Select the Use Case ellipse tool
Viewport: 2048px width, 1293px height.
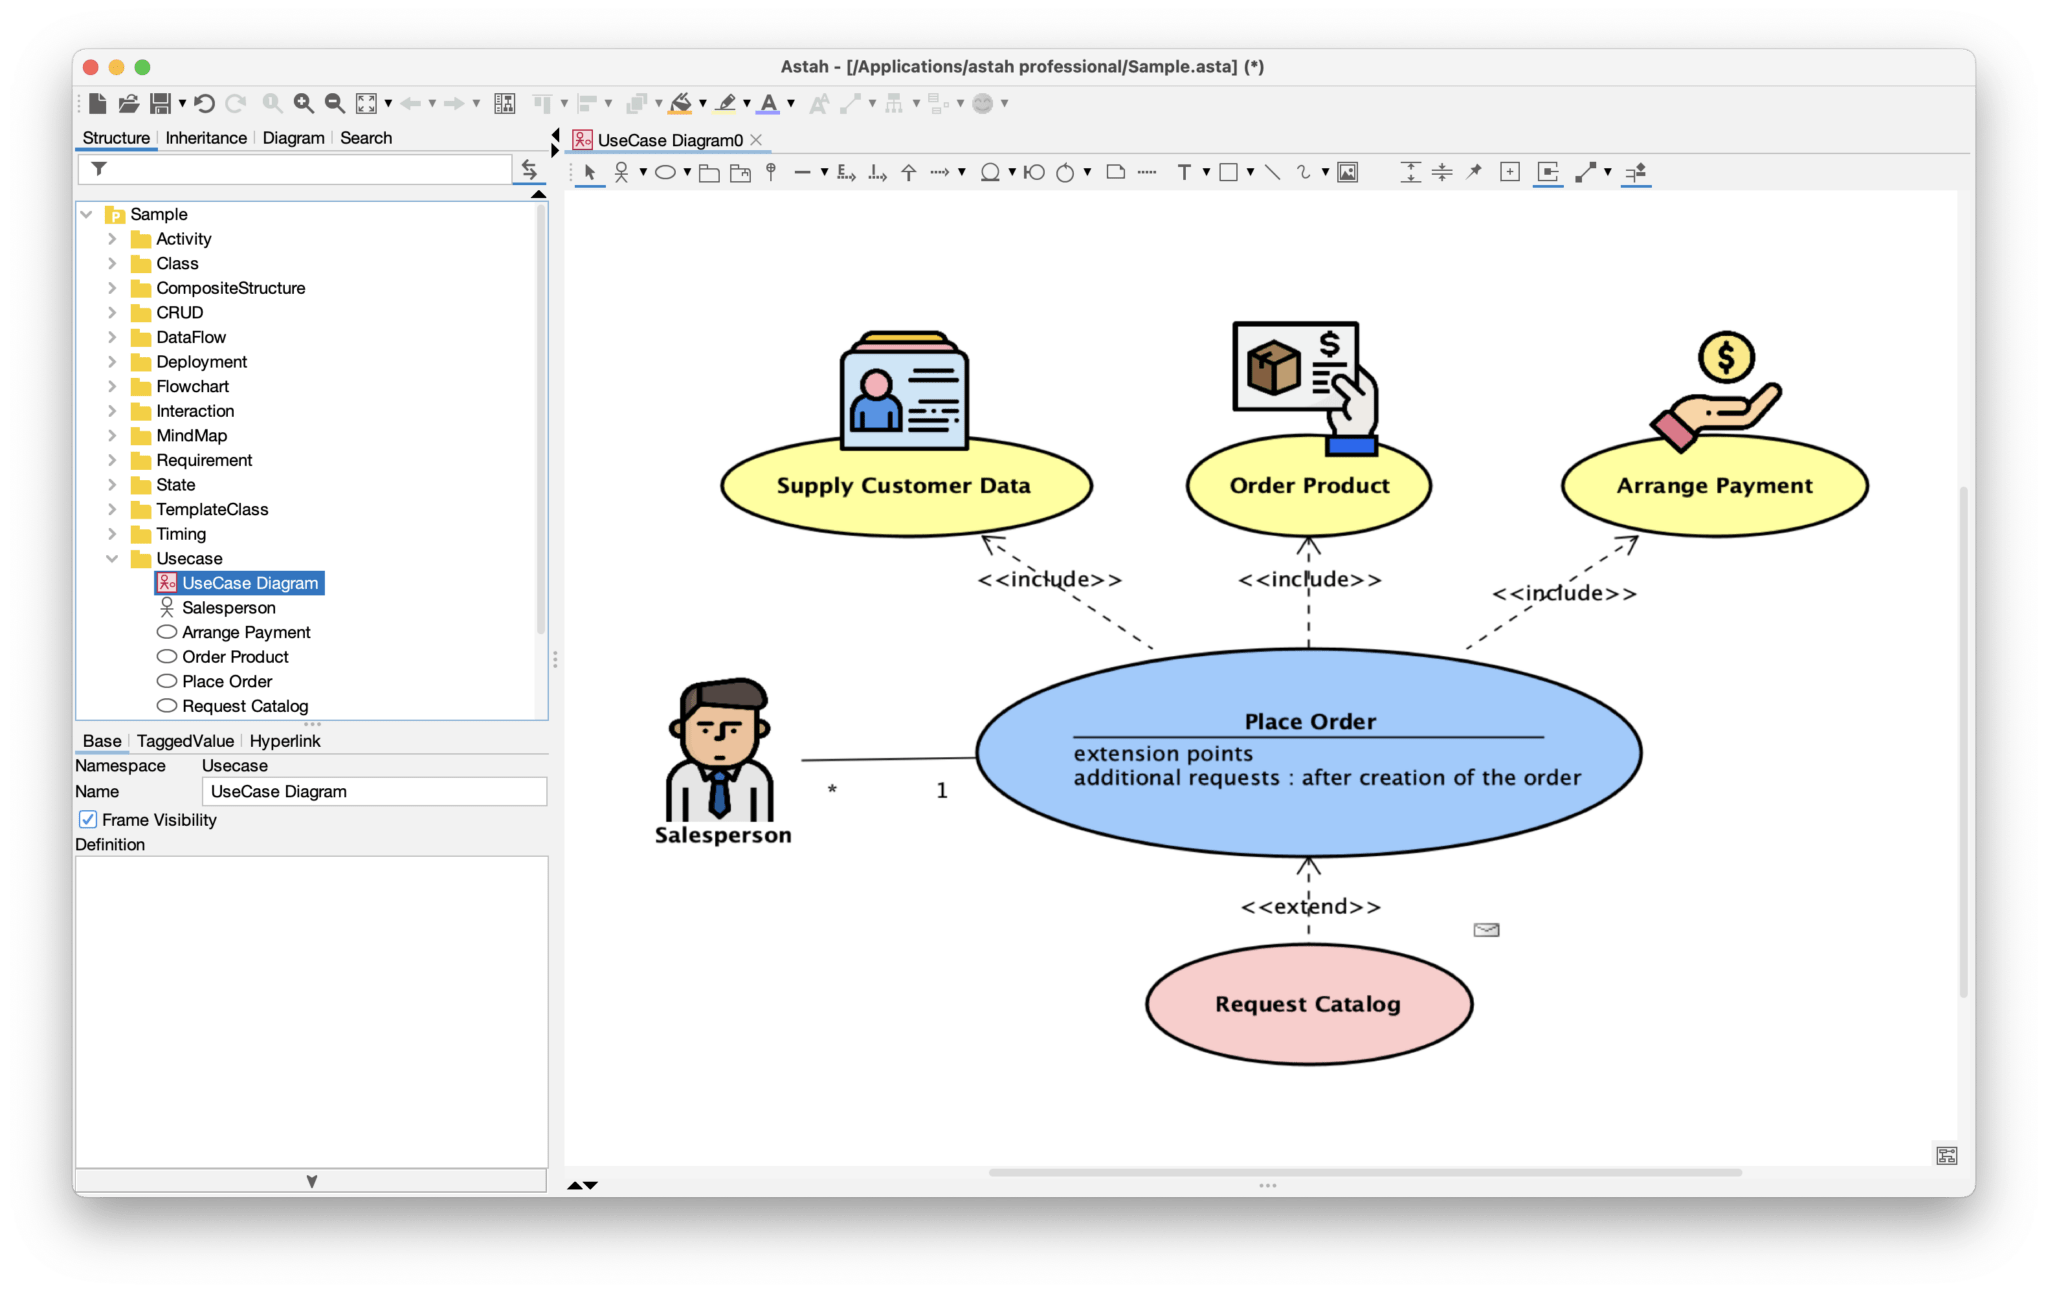click(665, 172)
